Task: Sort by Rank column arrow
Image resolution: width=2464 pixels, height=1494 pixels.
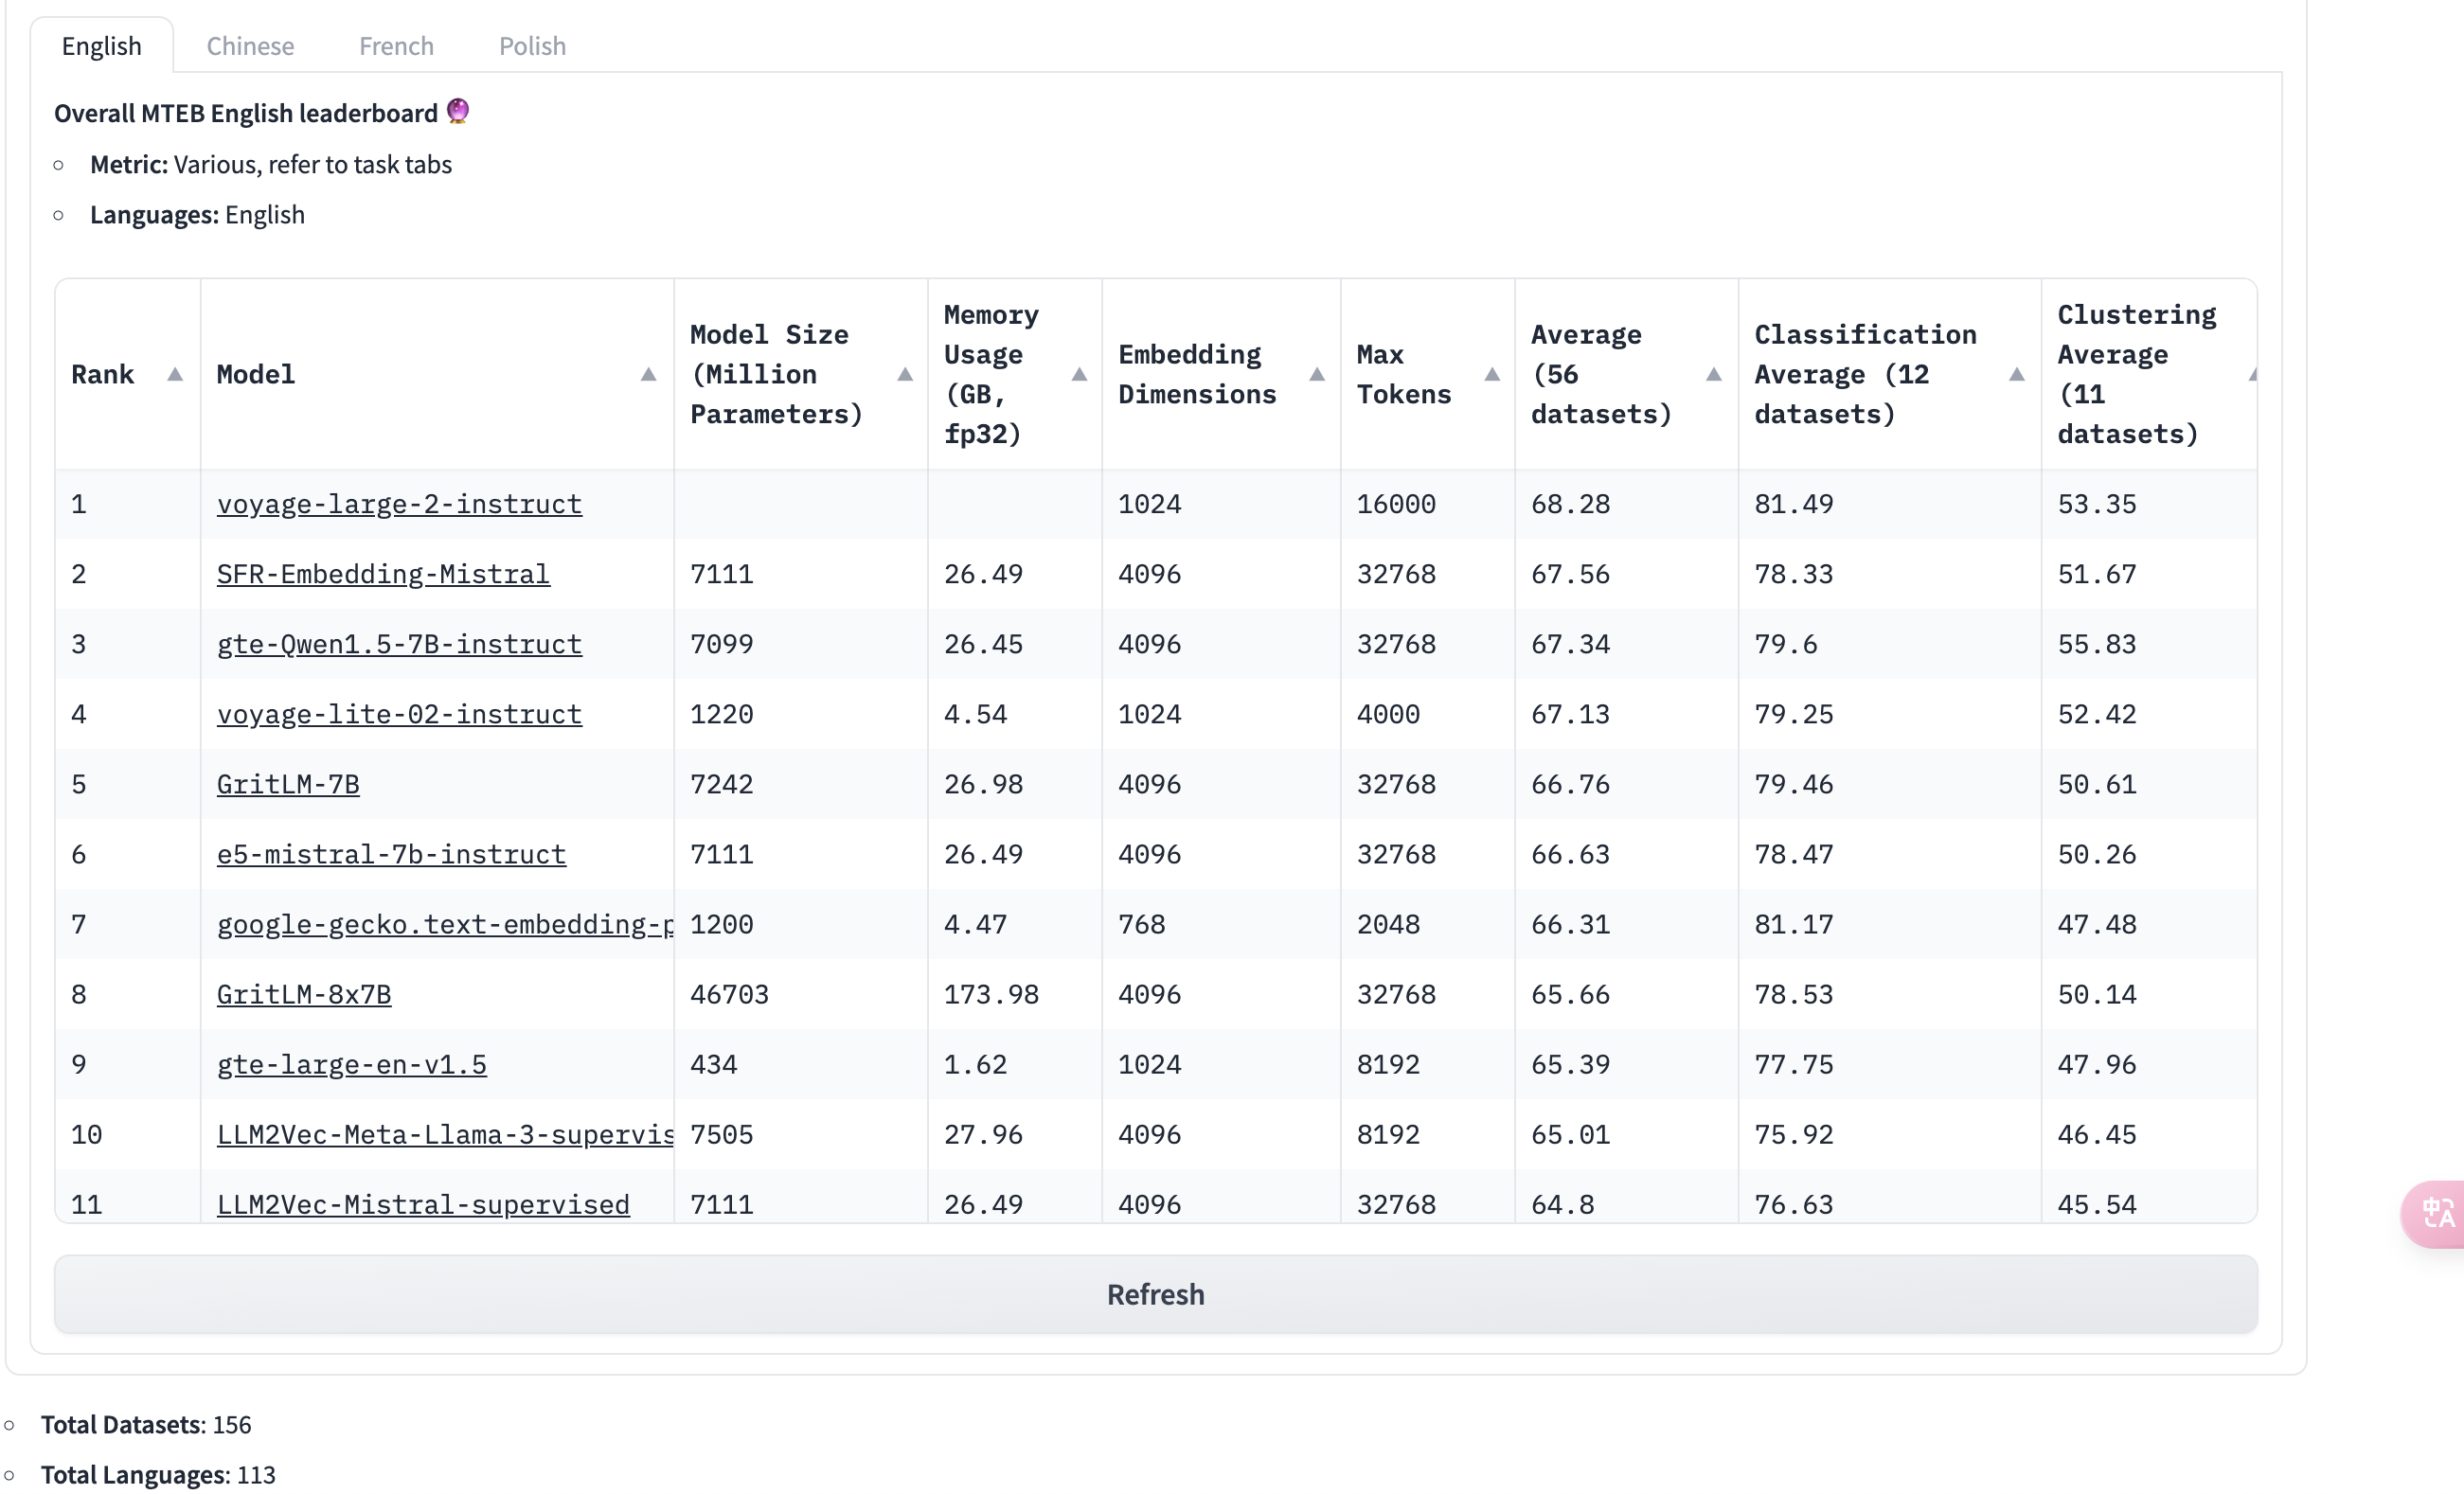Action: pos(175,374)
